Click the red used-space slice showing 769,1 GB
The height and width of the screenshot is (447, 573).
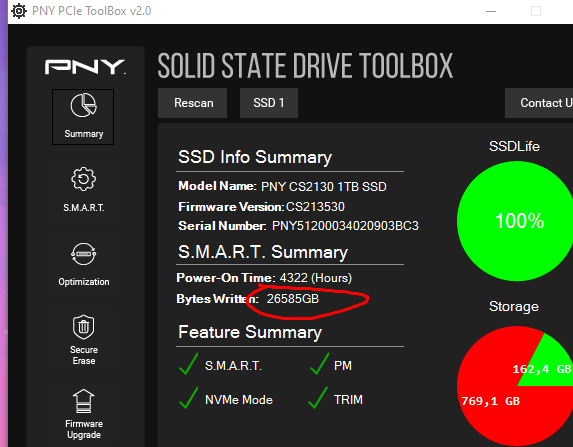click(x=490, y=401)
